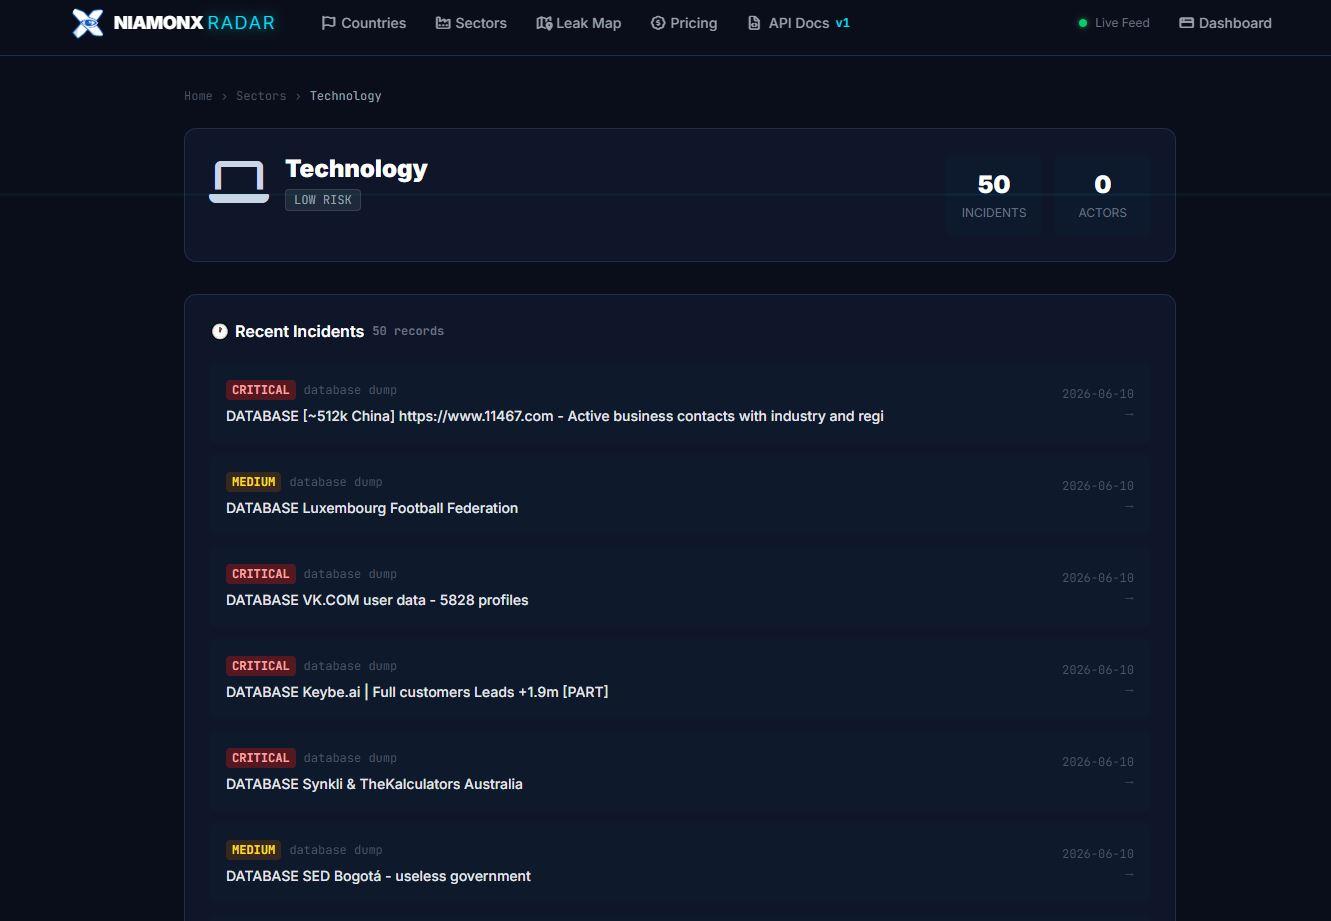Click Sectors in the breadcrumb trail
This screenshot has width=1331, height=921.
[261, 96]
